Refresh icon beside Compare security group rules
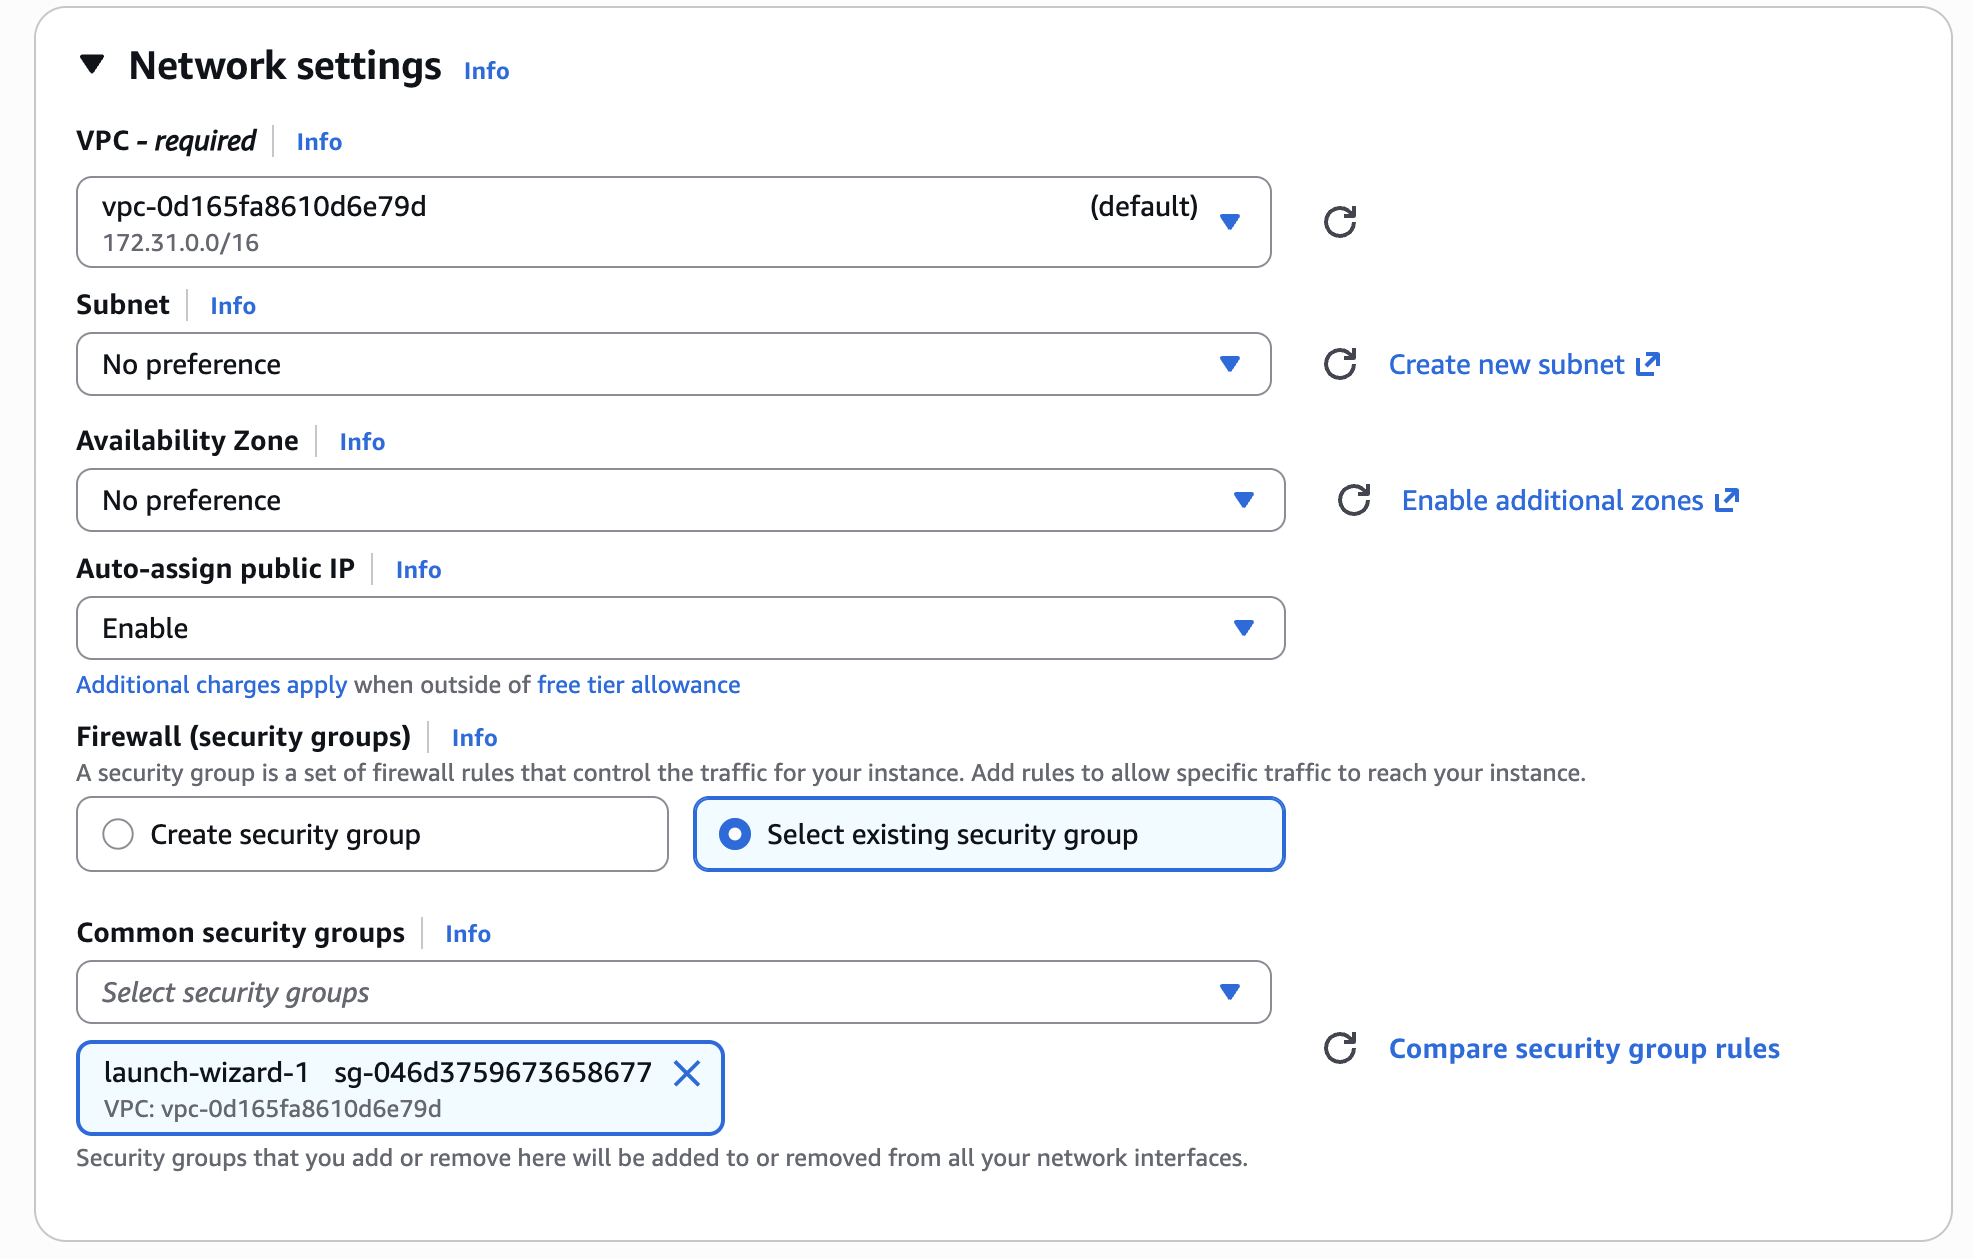 click(1339, 1048)
